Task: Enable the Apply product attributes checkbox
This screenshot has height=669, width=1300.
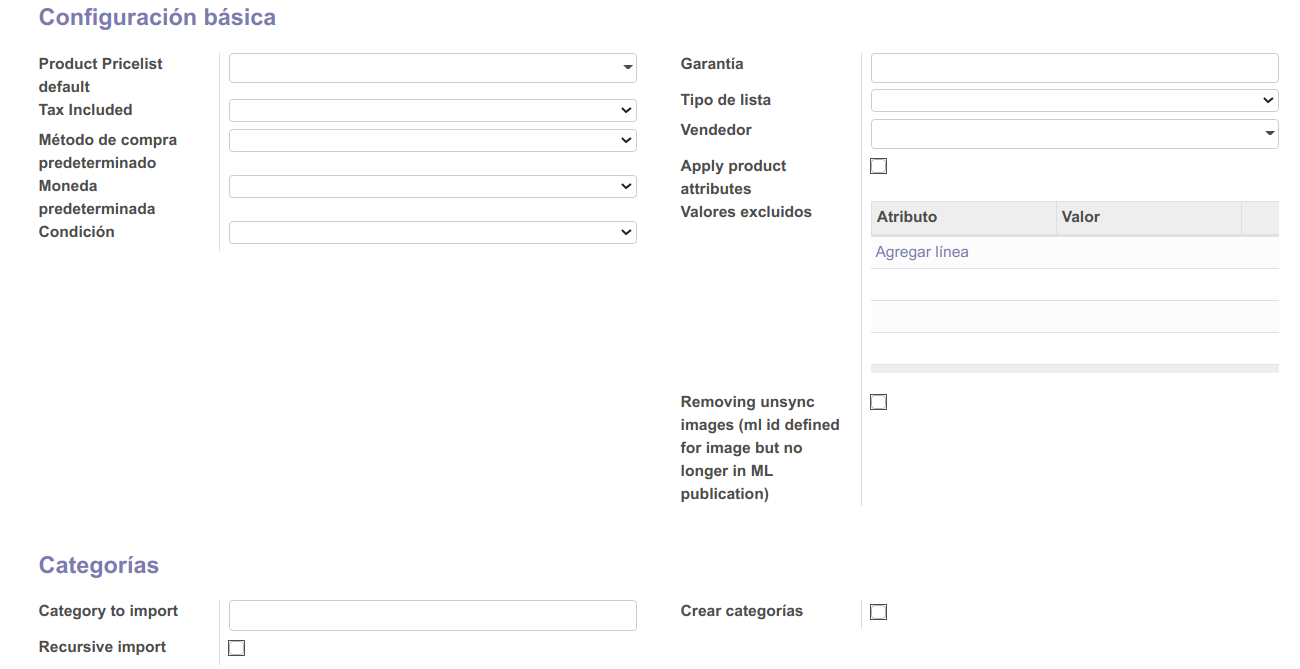Action: tap(879, 166)
